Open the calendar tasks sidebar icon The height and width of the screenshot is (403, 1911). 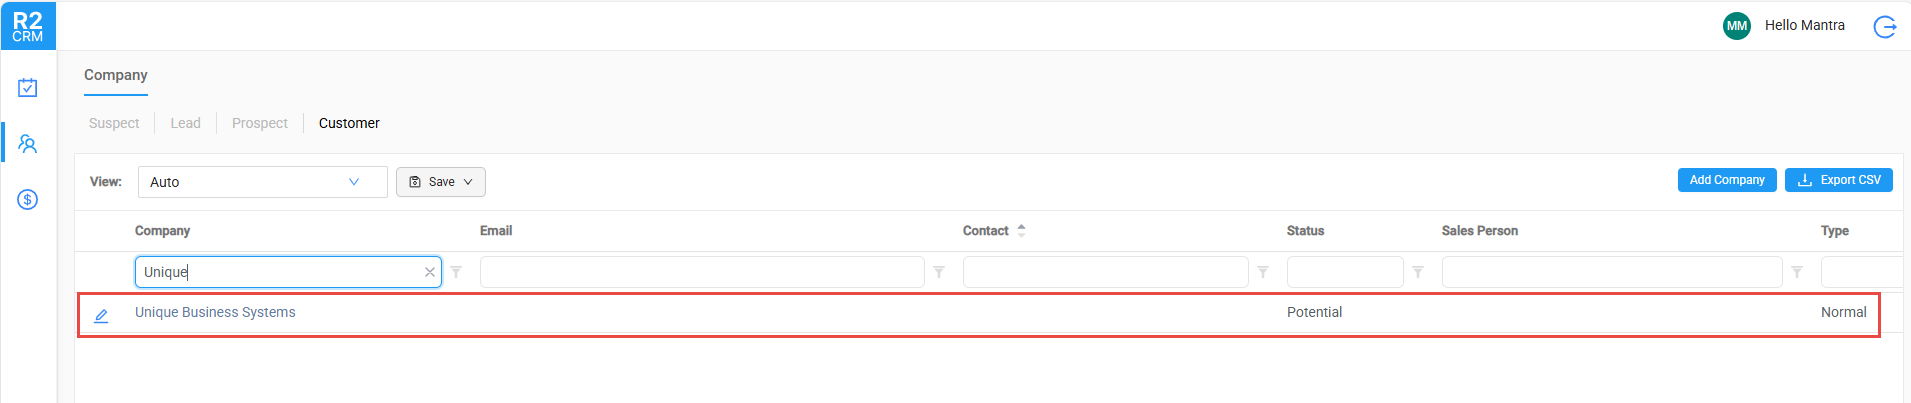point(28,88)
